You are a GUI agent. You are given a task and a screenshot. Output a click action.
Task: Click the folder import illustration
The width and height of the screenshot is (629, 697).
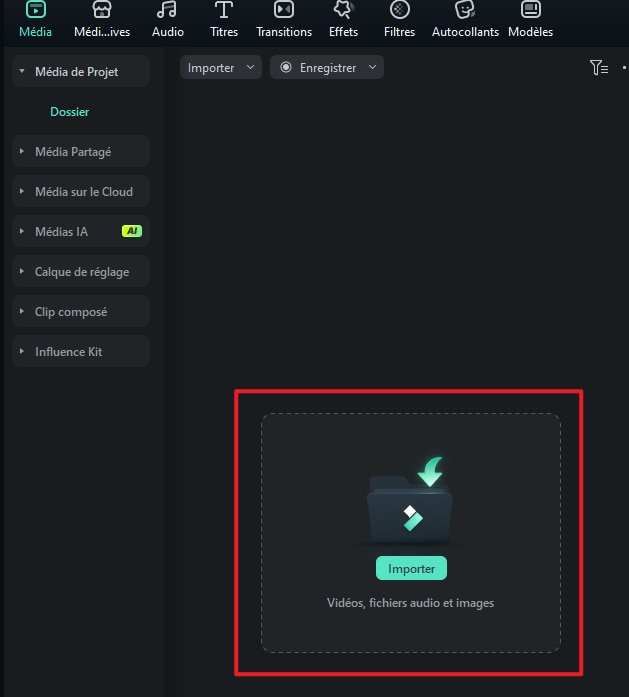410,501
